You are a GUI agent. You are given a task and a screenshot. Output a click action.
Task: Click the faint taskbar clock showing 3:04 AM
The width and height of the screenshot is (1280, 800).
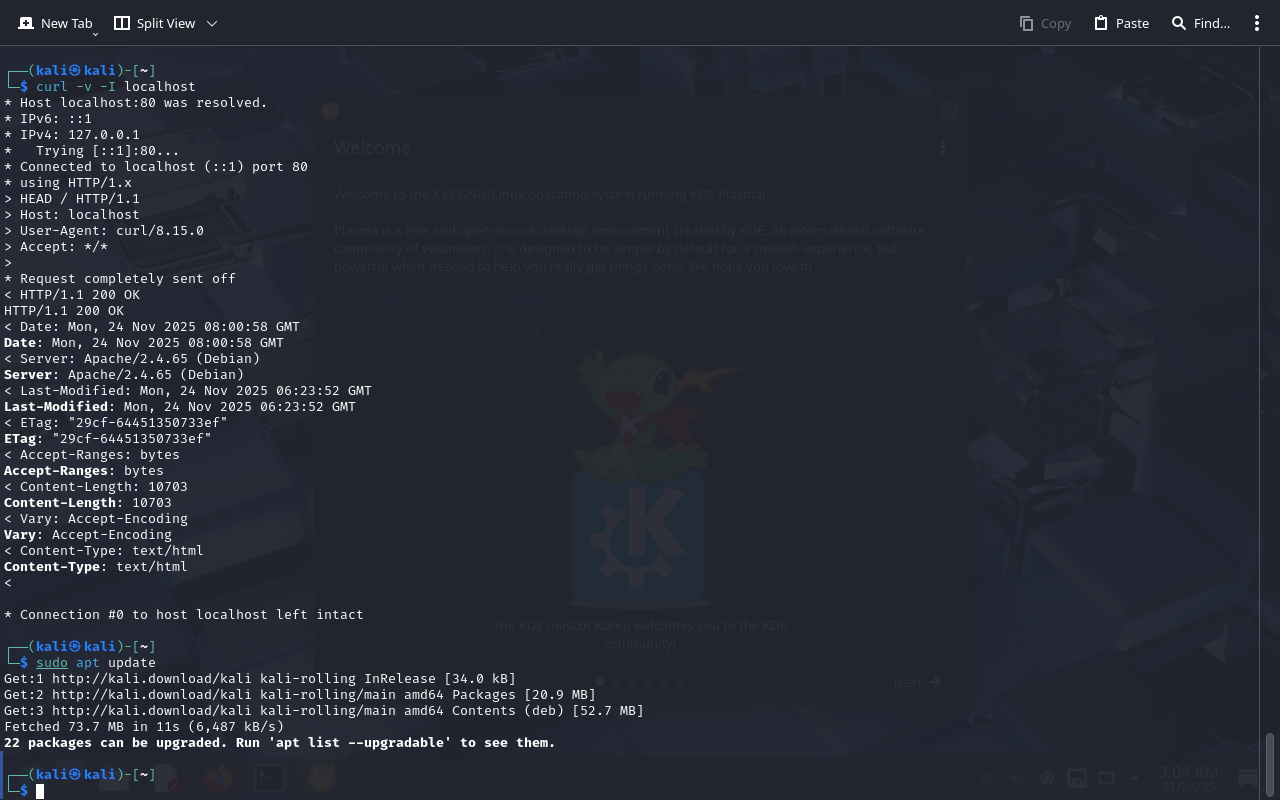point(1188,772)
